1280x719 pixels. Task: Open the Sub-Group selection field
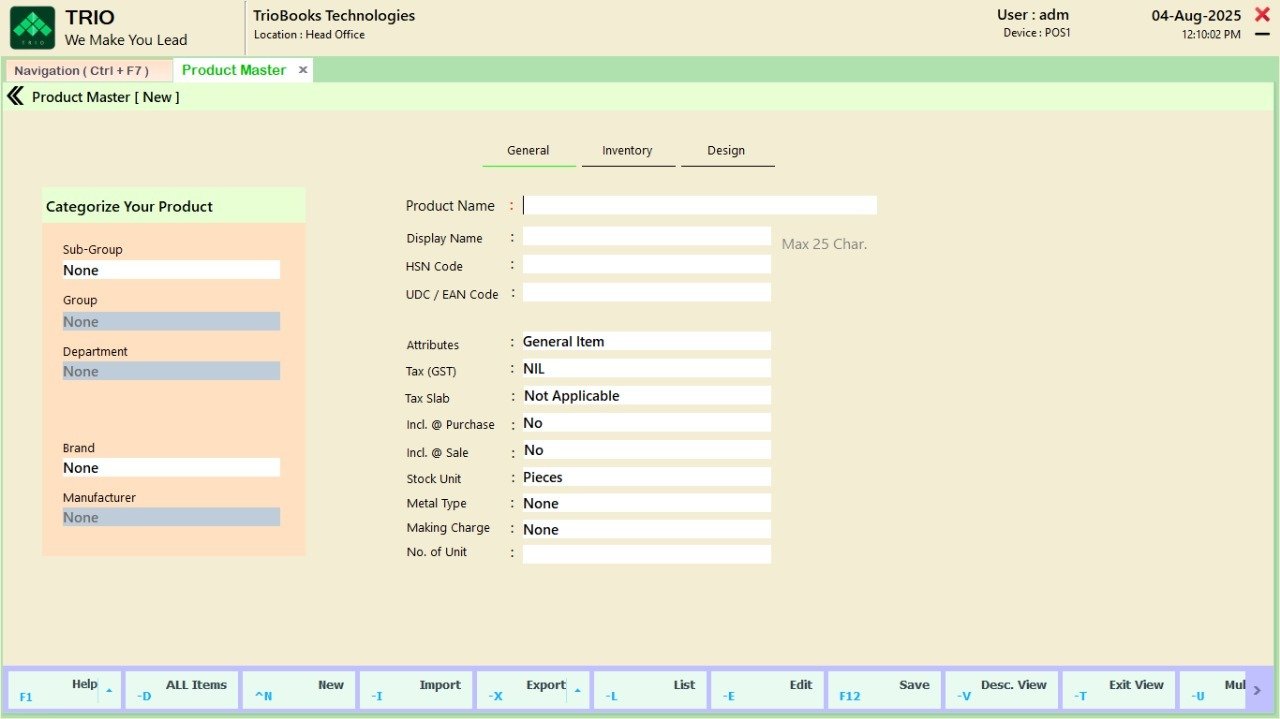tap(171, 271)
